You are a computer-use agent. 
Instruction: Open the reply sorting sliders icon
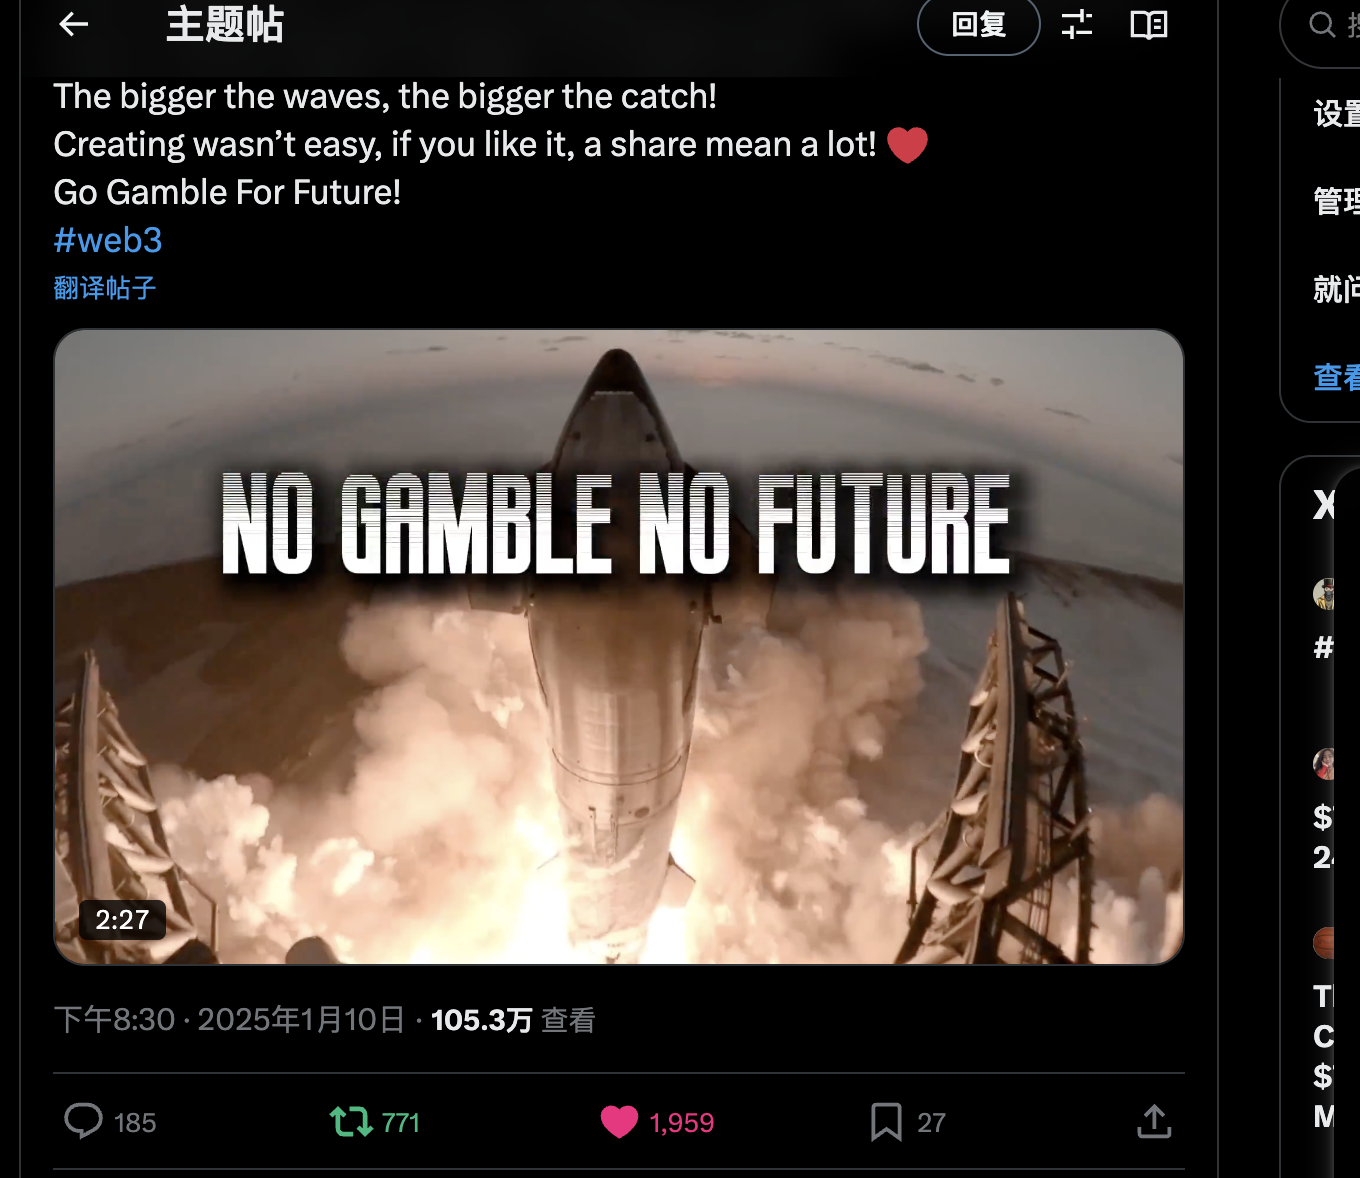[x=1077, y=24]
